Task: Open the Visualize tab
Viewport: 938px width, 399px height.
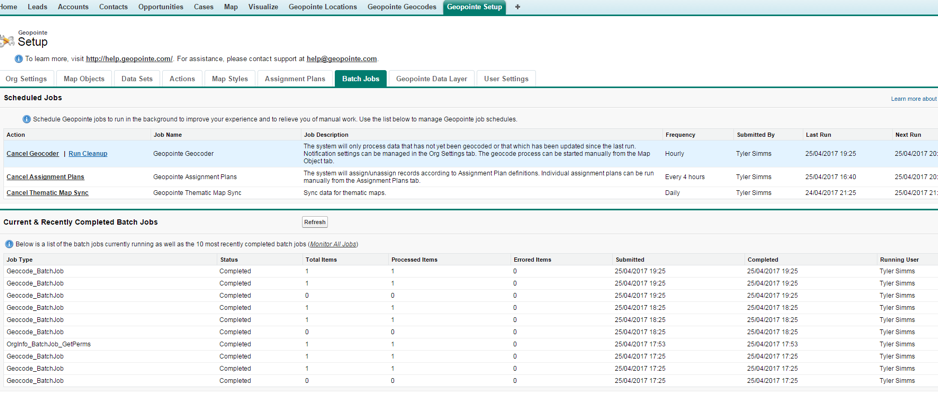Action: coord(263,7)
